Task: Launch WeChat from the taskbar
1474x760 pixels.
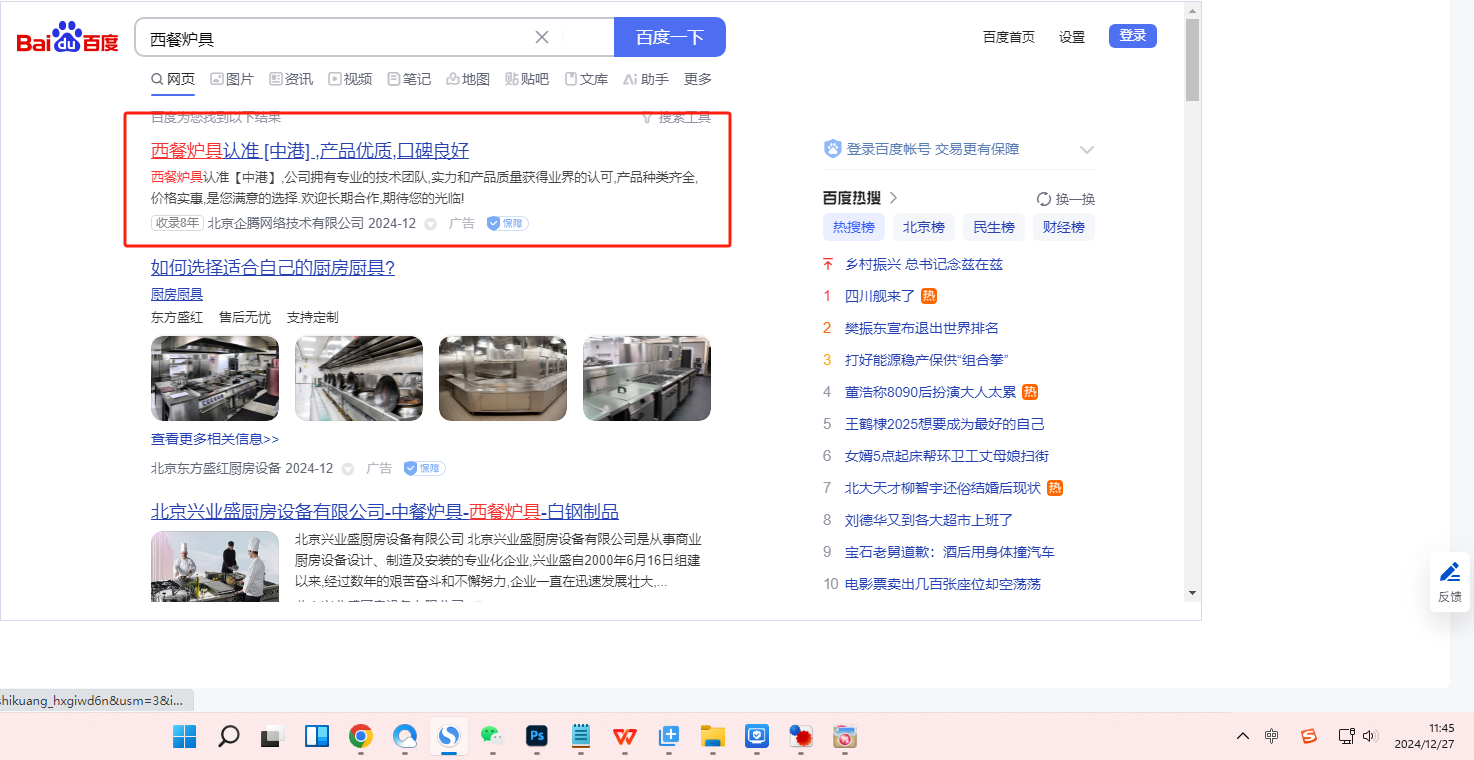Action: click(x=491, y=737)
